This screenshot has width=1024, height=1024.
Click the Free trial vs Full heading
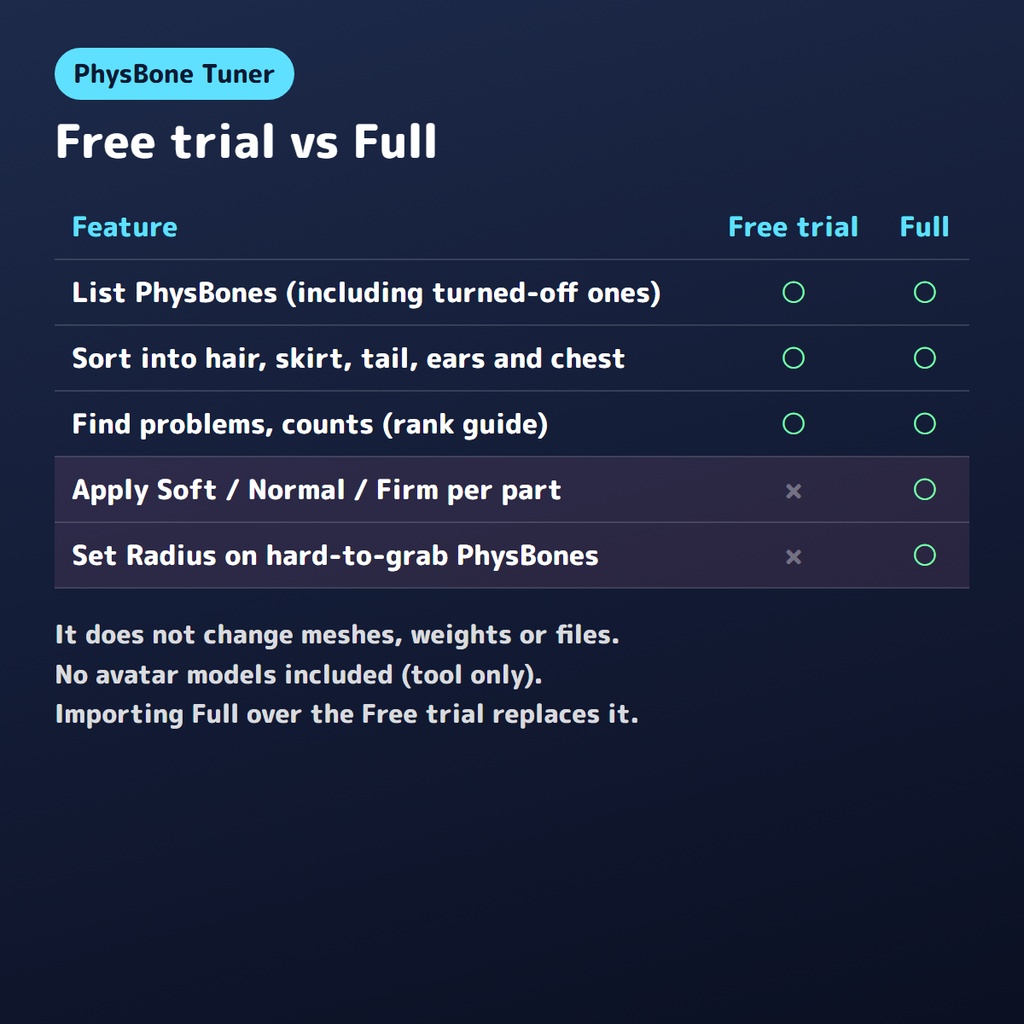(x=246, y=141)
